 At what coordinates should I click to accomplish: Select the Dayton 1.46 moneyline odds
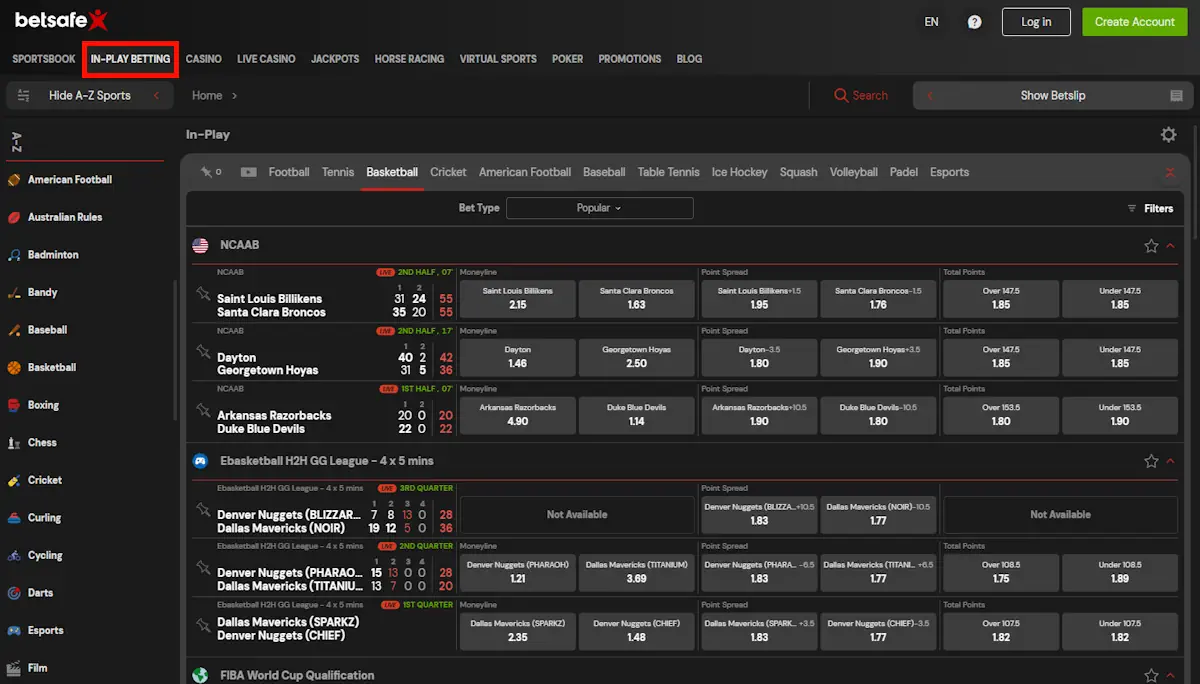click(x=517, y=357)
